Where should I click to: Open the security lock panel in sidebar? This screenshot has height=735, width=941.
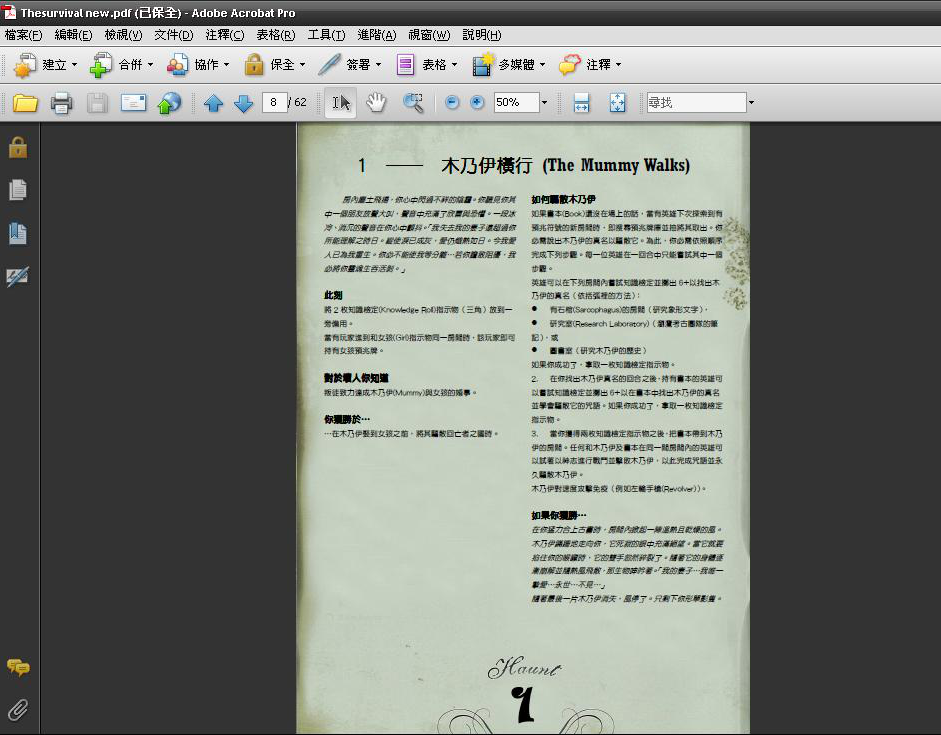coord(18,147)
